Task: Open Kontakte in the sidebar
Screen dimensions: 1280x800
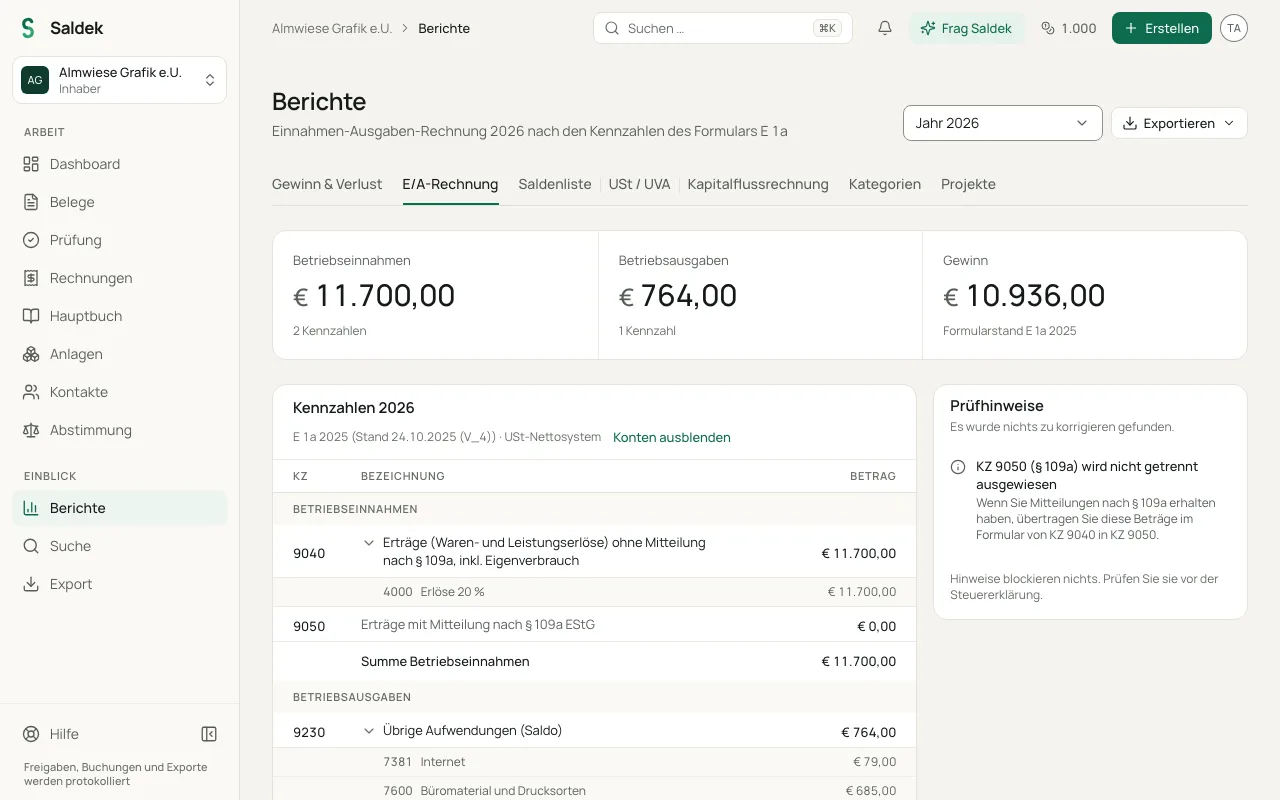Action: (119, 392)
